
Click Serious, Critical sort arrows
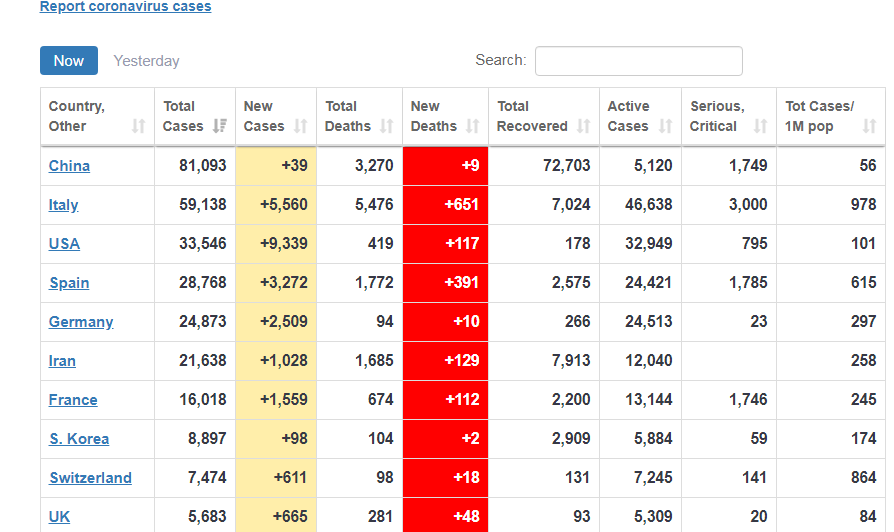point(760,126)
